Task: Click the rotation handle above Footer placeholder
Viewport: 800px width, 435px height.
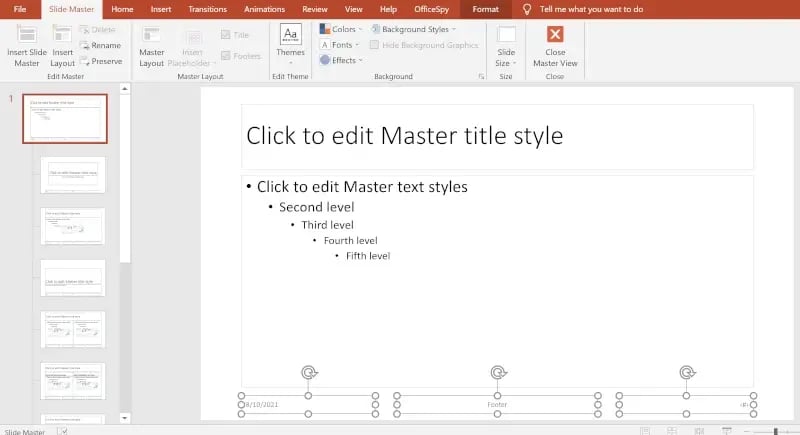Action: tap(497, 373)
